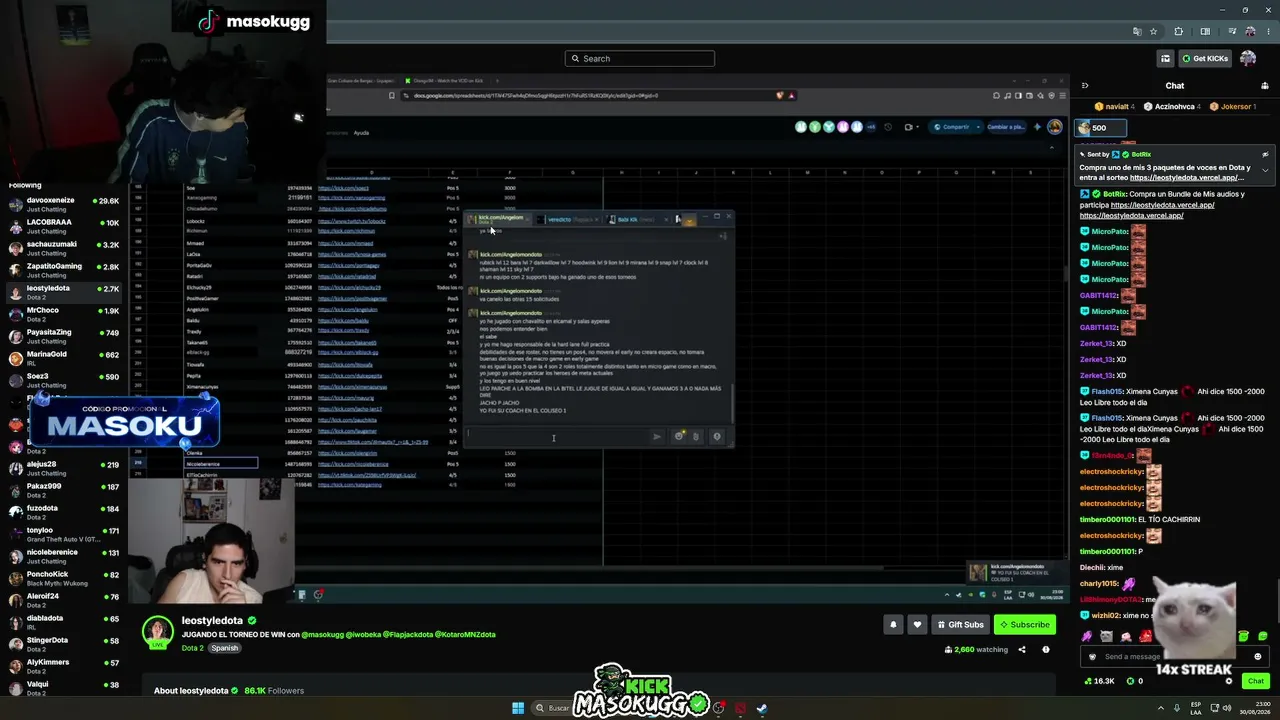Open the notification bell for leostyledota

click(x=893, y=624)
